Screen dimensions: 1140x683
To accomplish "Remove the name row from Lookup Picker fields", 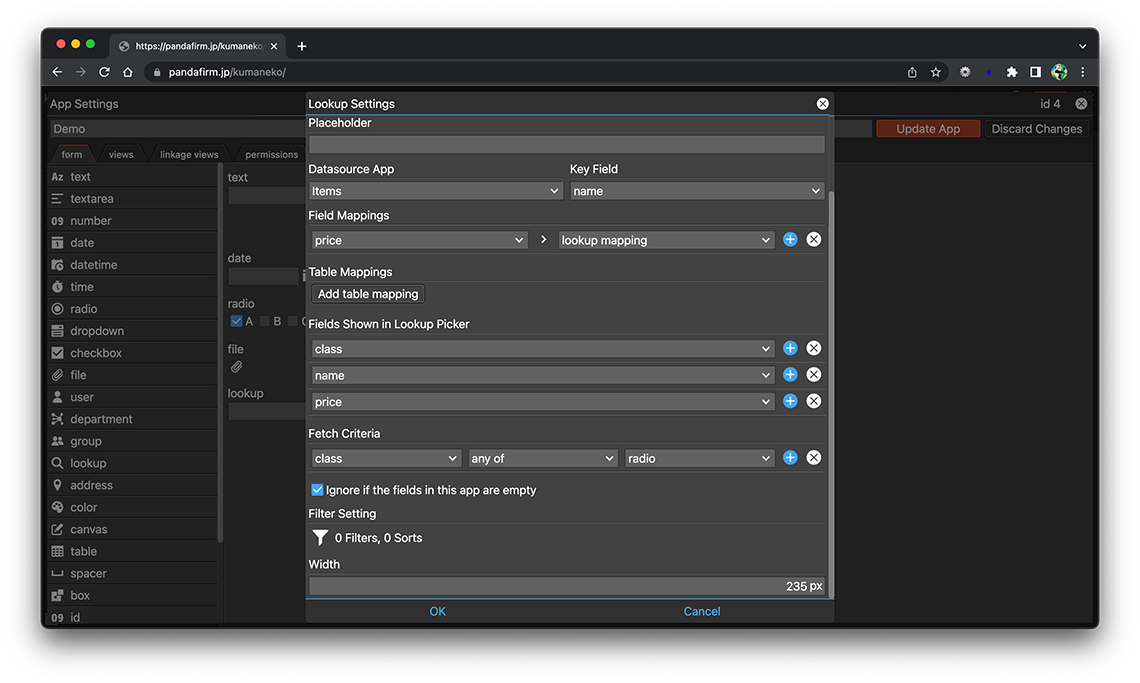I will coord(814,375).
